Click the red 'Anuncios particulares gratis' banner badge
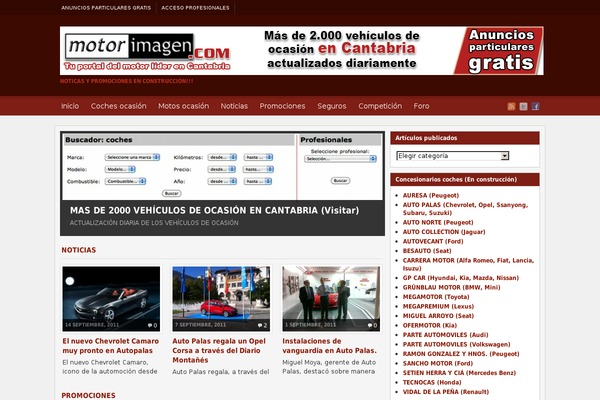This screenshot has width=600, height=400. [x=499, y=51]
